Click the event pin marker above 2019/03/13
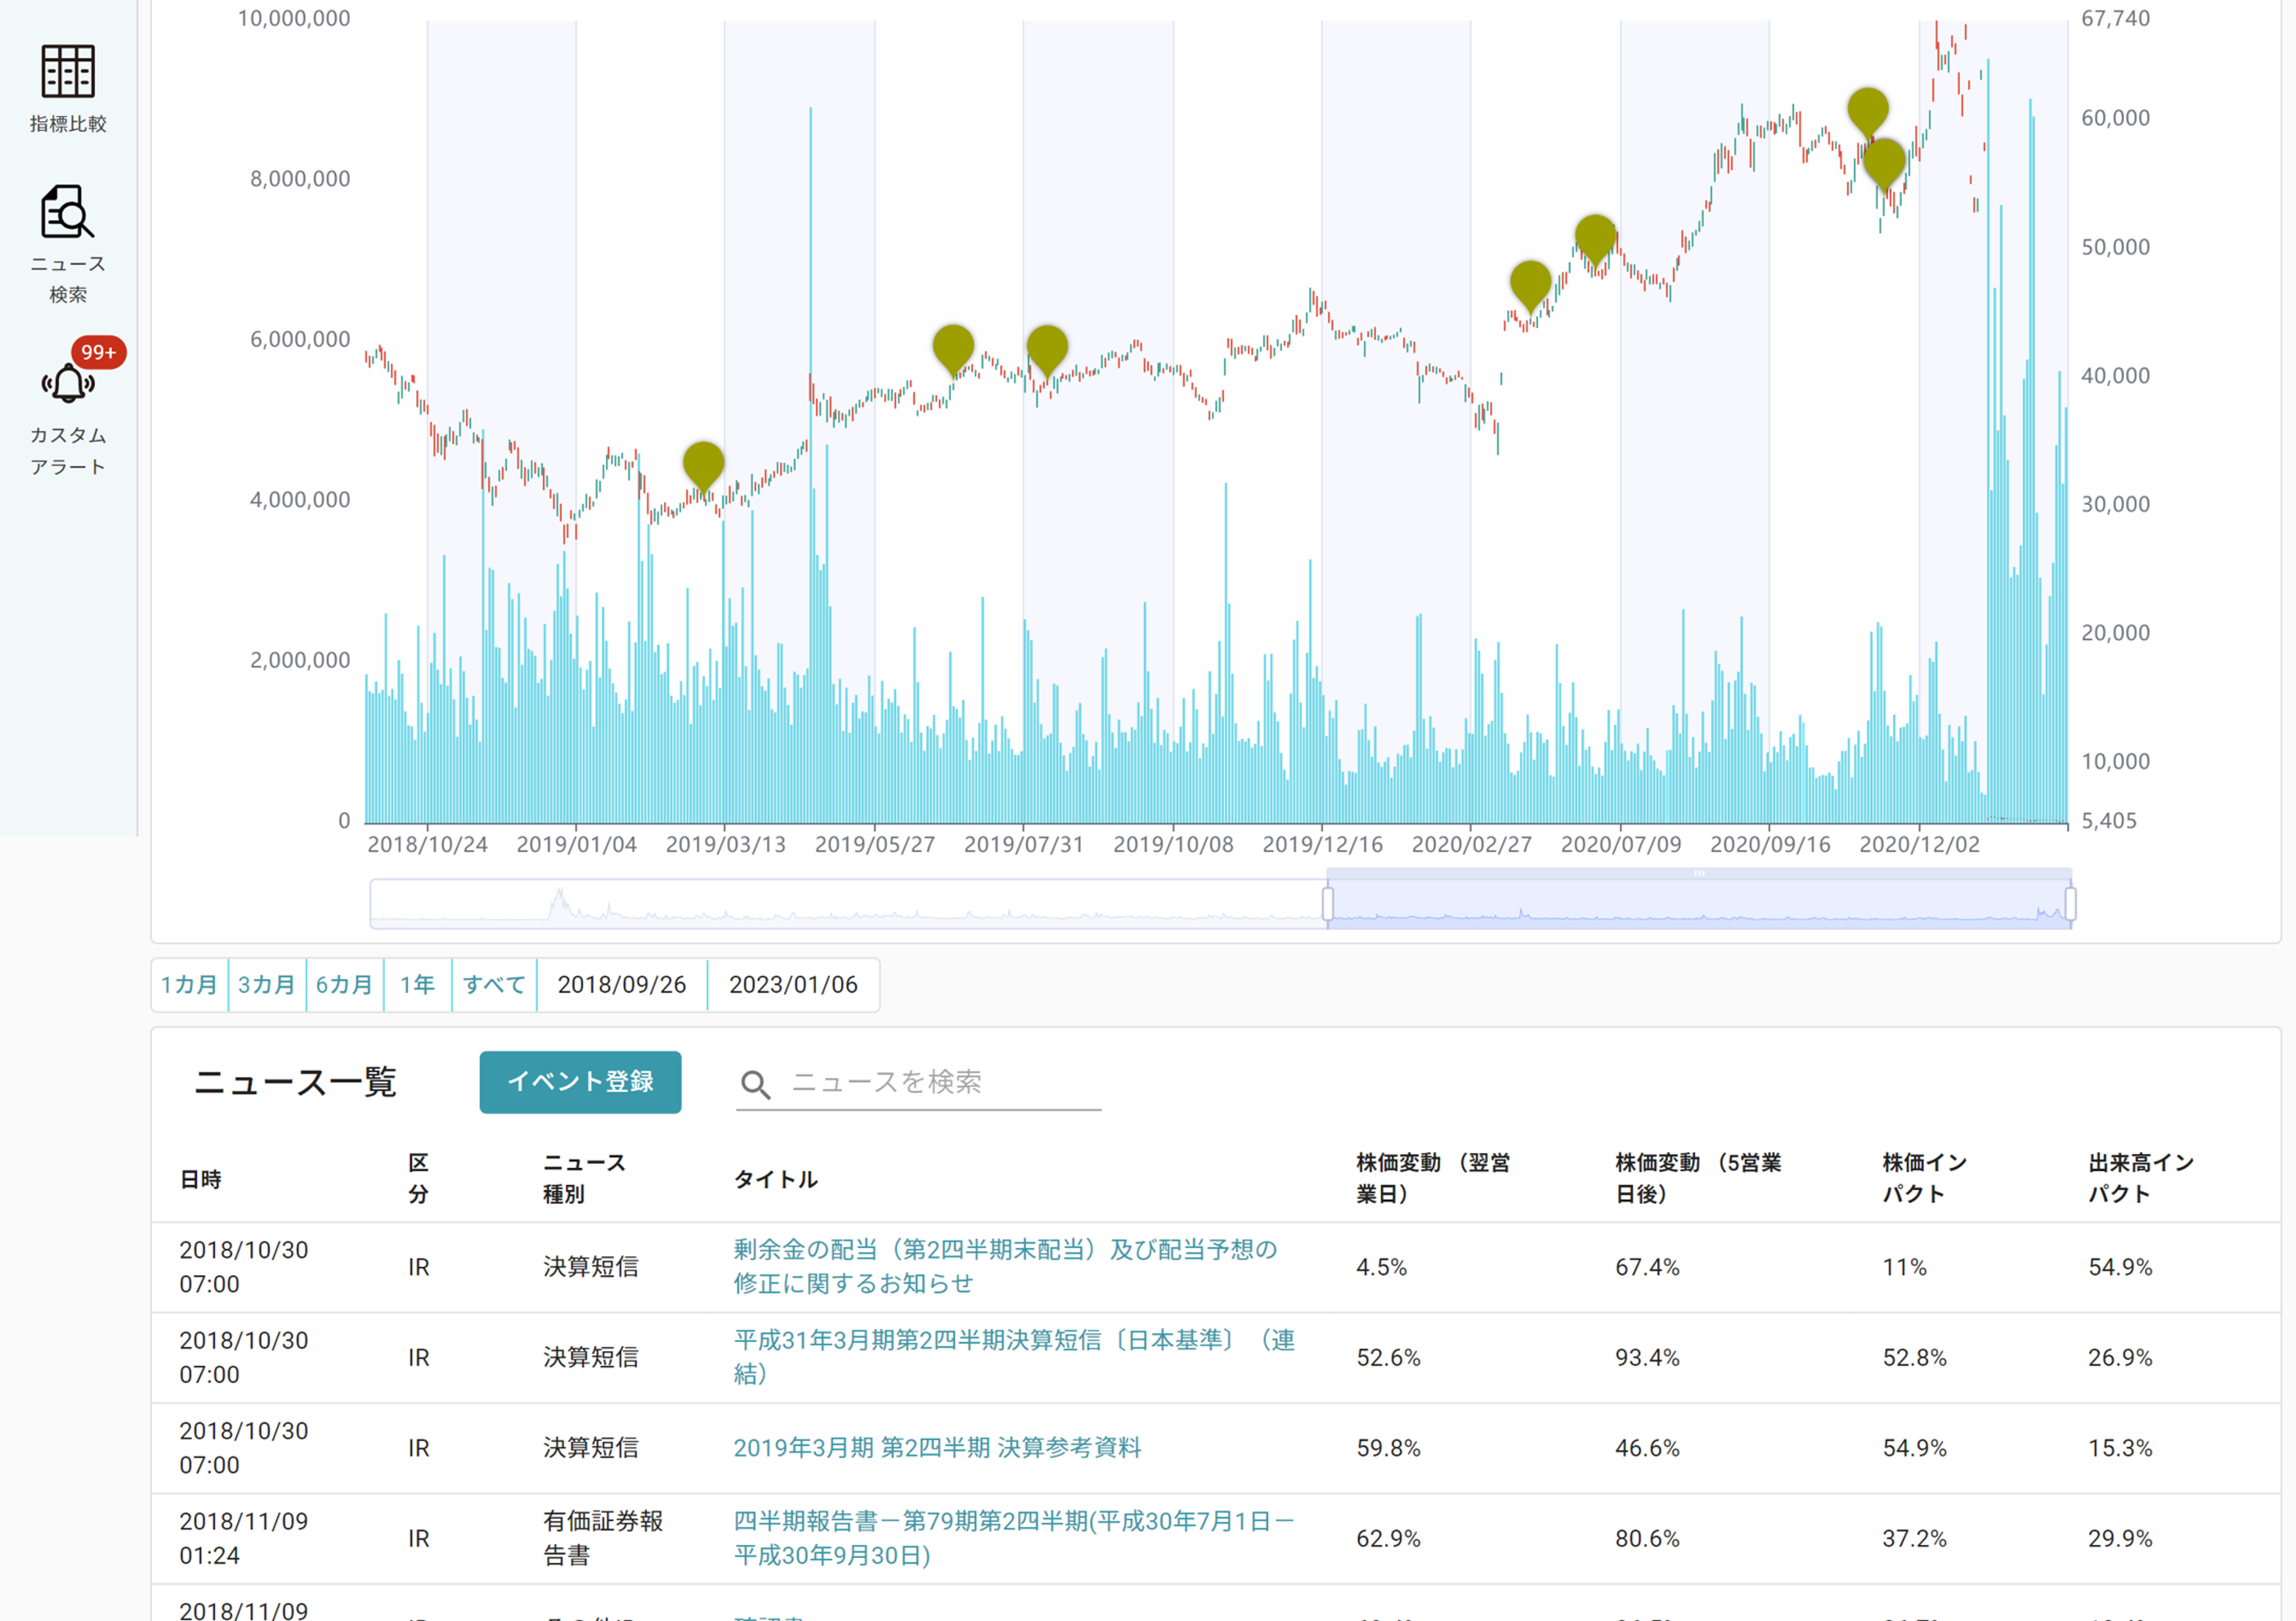The height and width of the screenshot is (1621, 2296). [x=704, y=464]
